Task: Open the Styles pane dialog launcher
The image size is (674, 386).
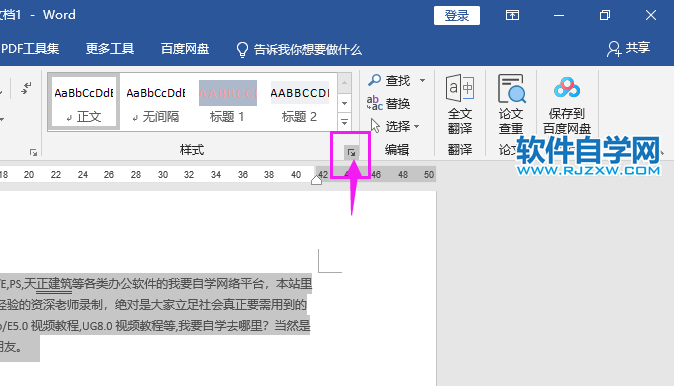Action: (x=351, y=152)
